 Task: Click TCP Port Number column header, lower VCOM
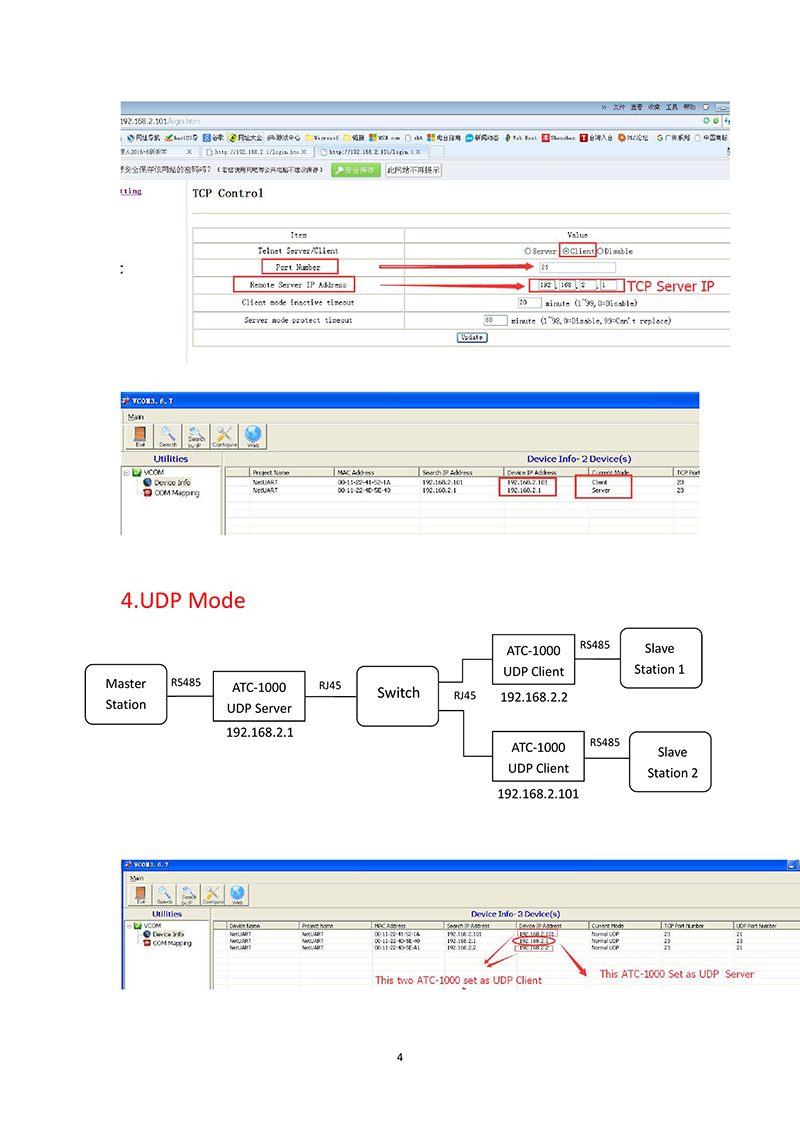coord(697,925)
